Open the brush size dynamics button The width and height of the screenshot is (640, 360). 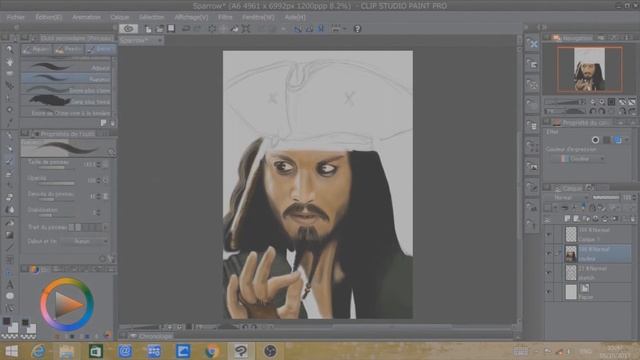coord(106,164)
